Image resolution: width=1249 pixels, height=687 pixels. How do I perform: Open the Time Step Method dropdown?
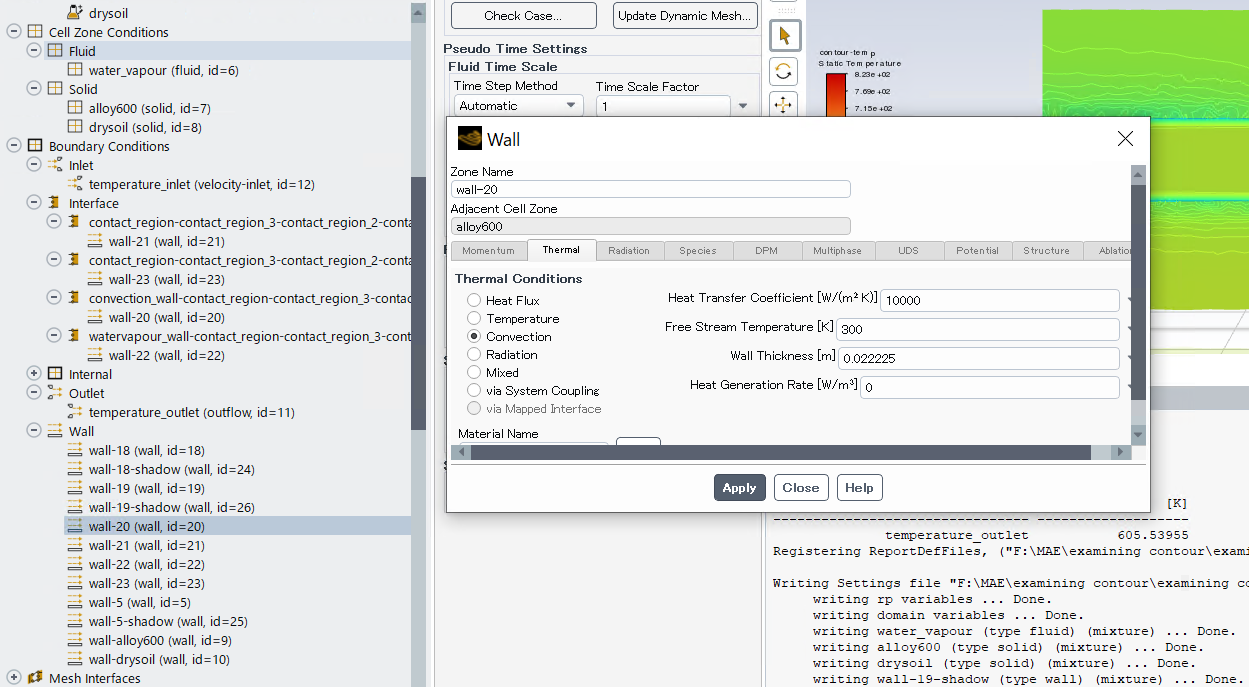click(519, 105)
